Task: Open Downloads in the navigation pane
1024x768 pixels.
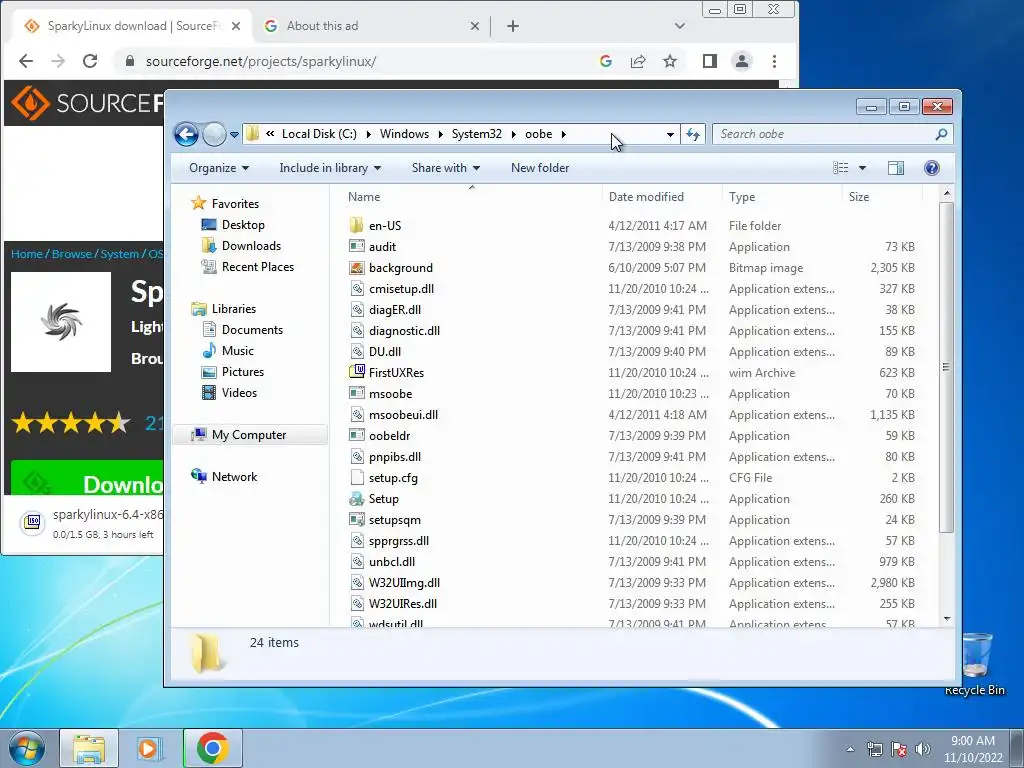Action: (251, 246)
